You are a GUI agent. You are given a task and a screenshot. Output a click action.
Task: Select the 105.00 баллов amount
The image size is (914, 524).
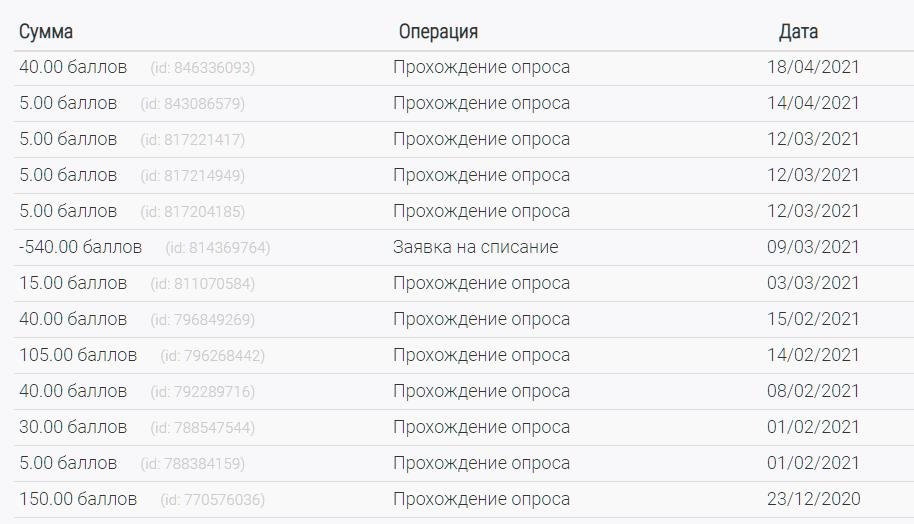(x=78, y=355)
